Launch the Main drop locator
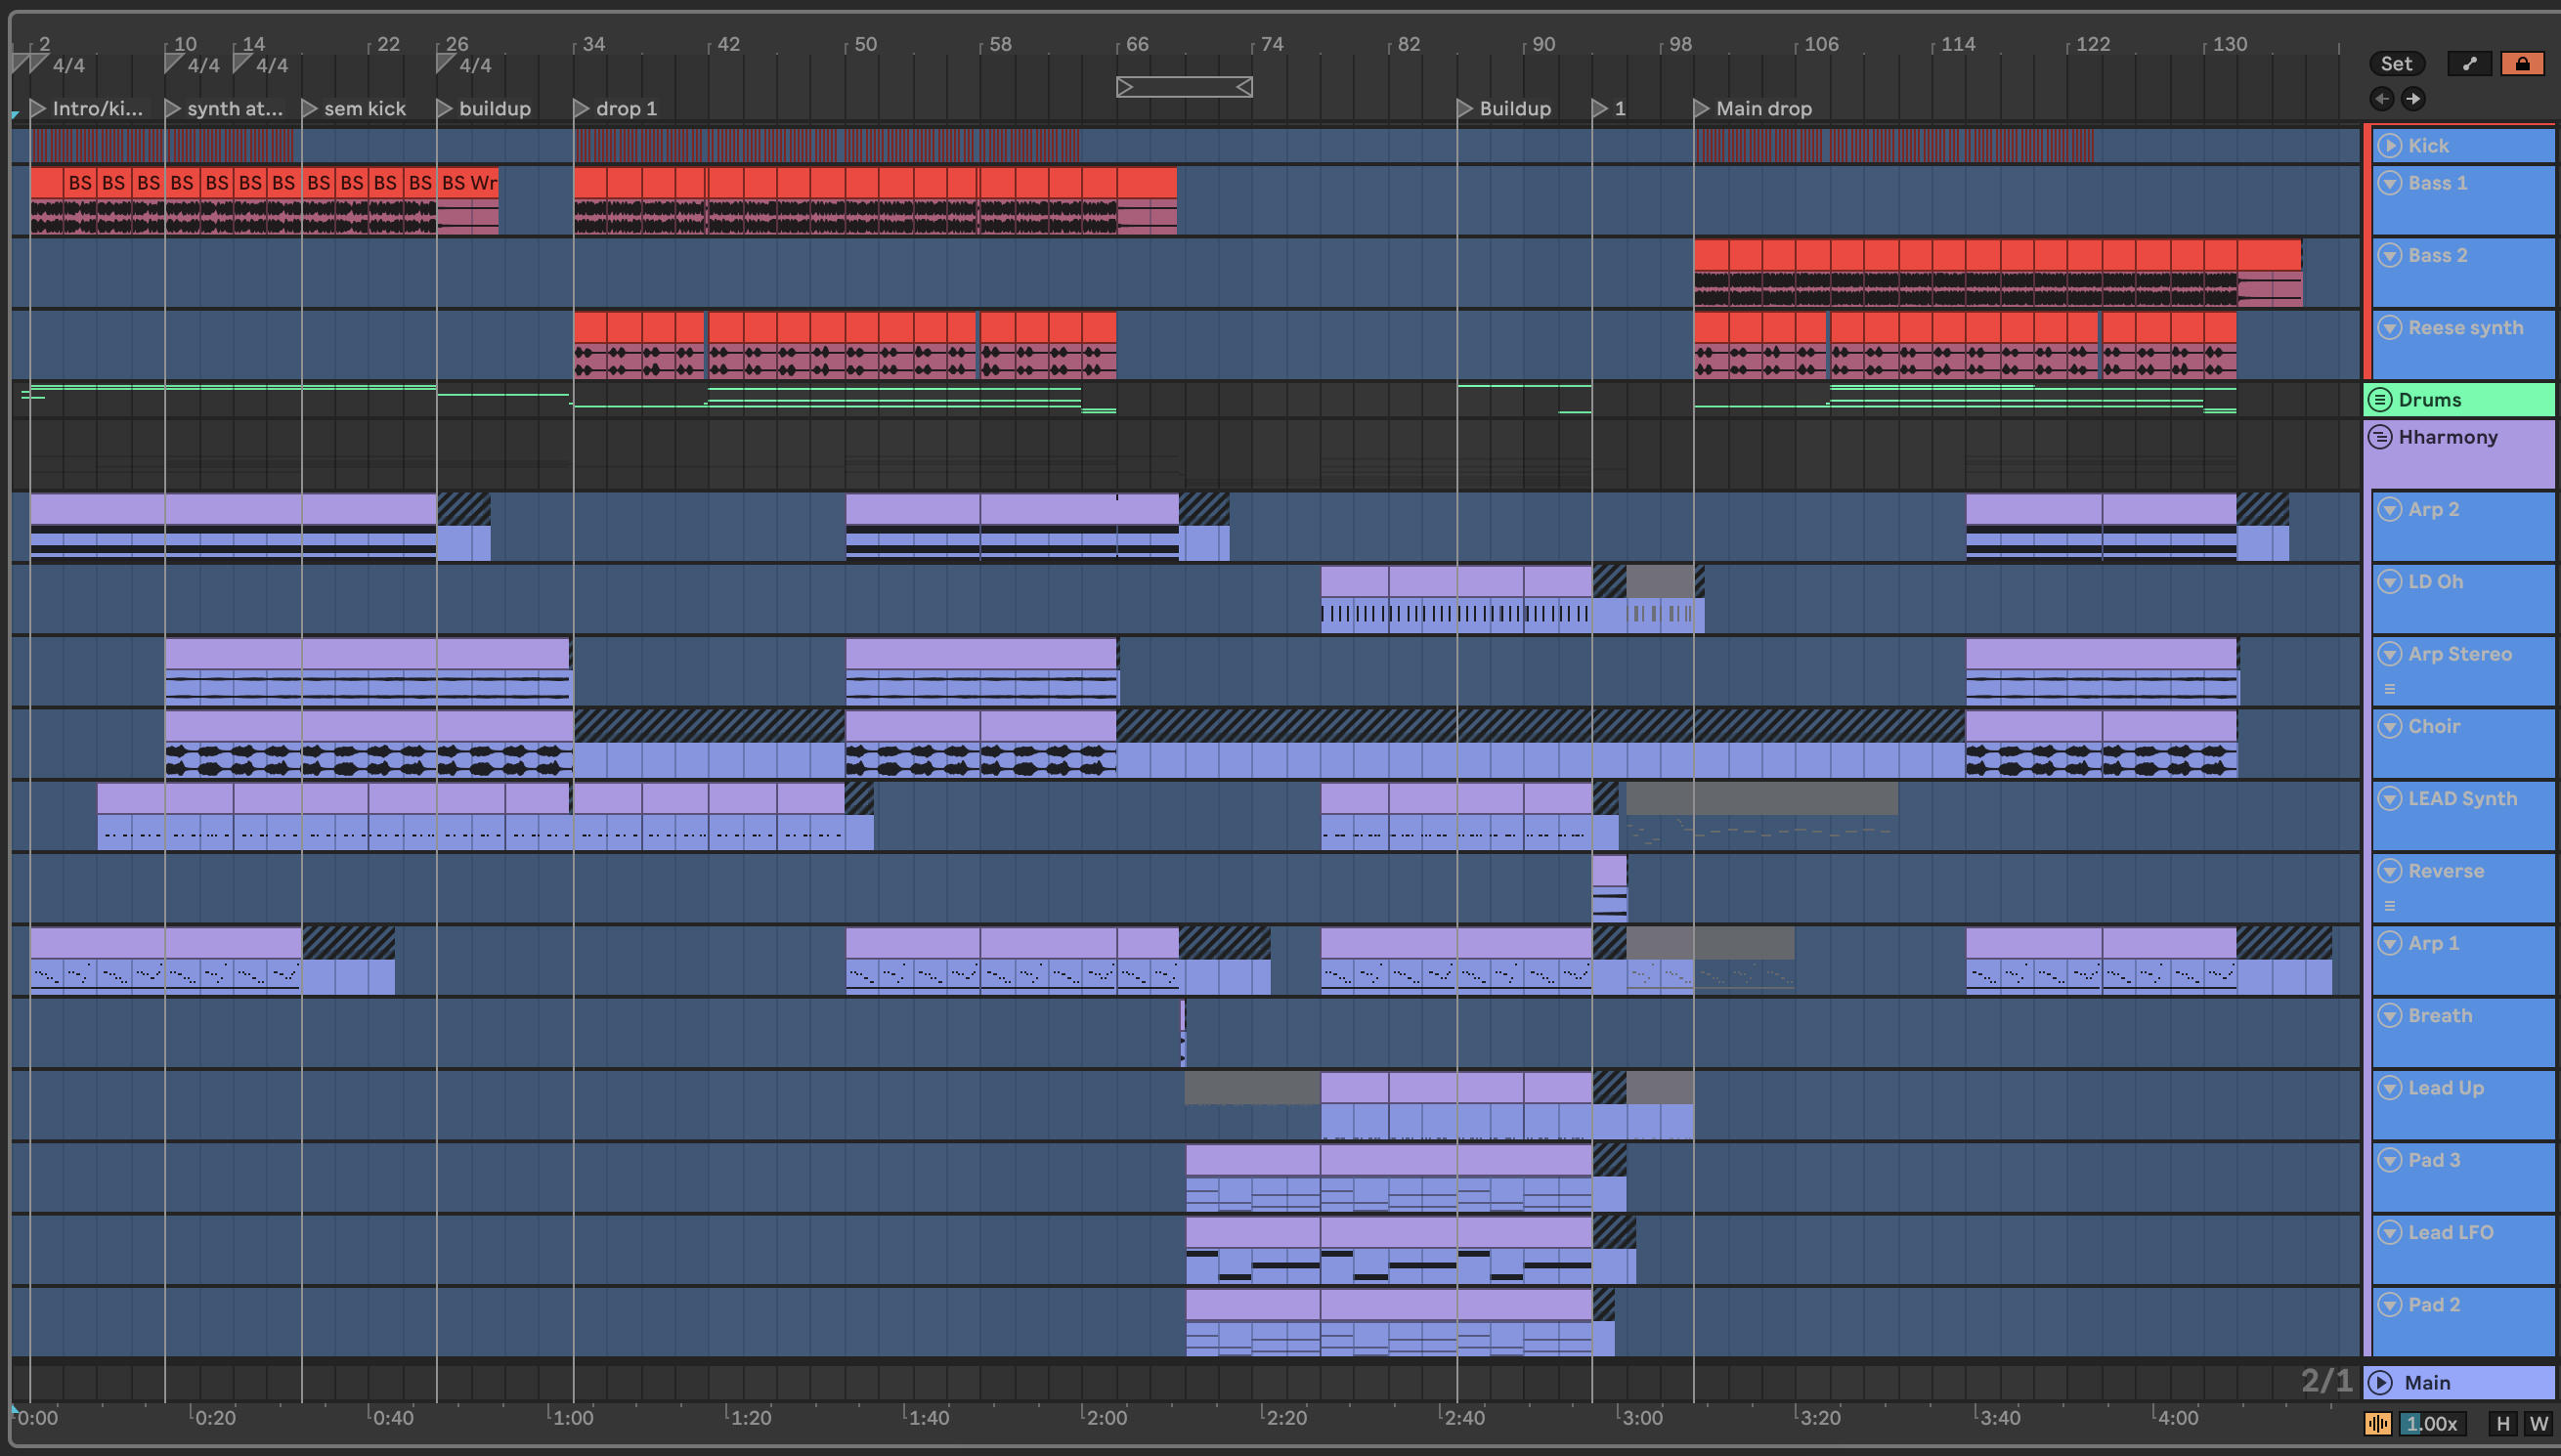Image resolution: width=2561 pixels, height=1456 pixels. pos(1701,108)
